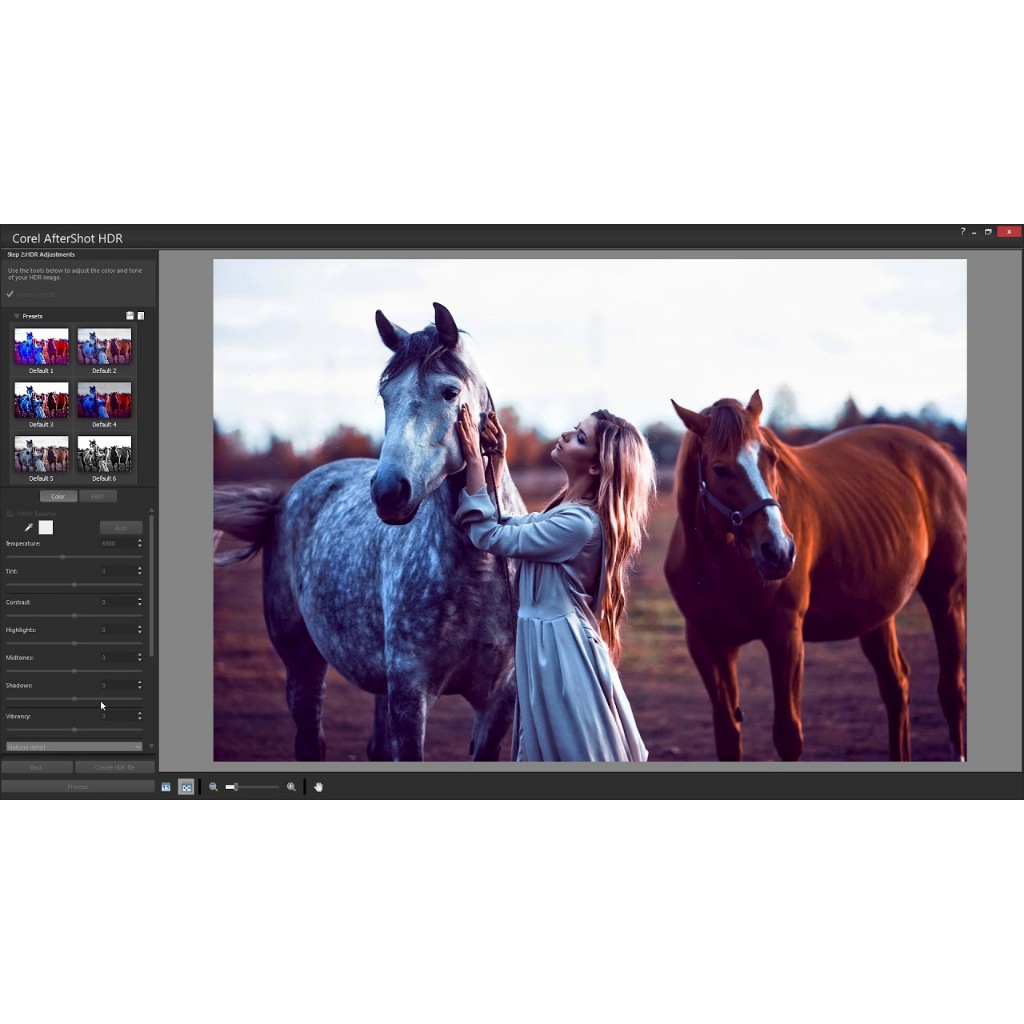Apply the Default 1 preset thumbnail
The height and width of the screenshot is (1024, 1024).
tap(41, 346)
